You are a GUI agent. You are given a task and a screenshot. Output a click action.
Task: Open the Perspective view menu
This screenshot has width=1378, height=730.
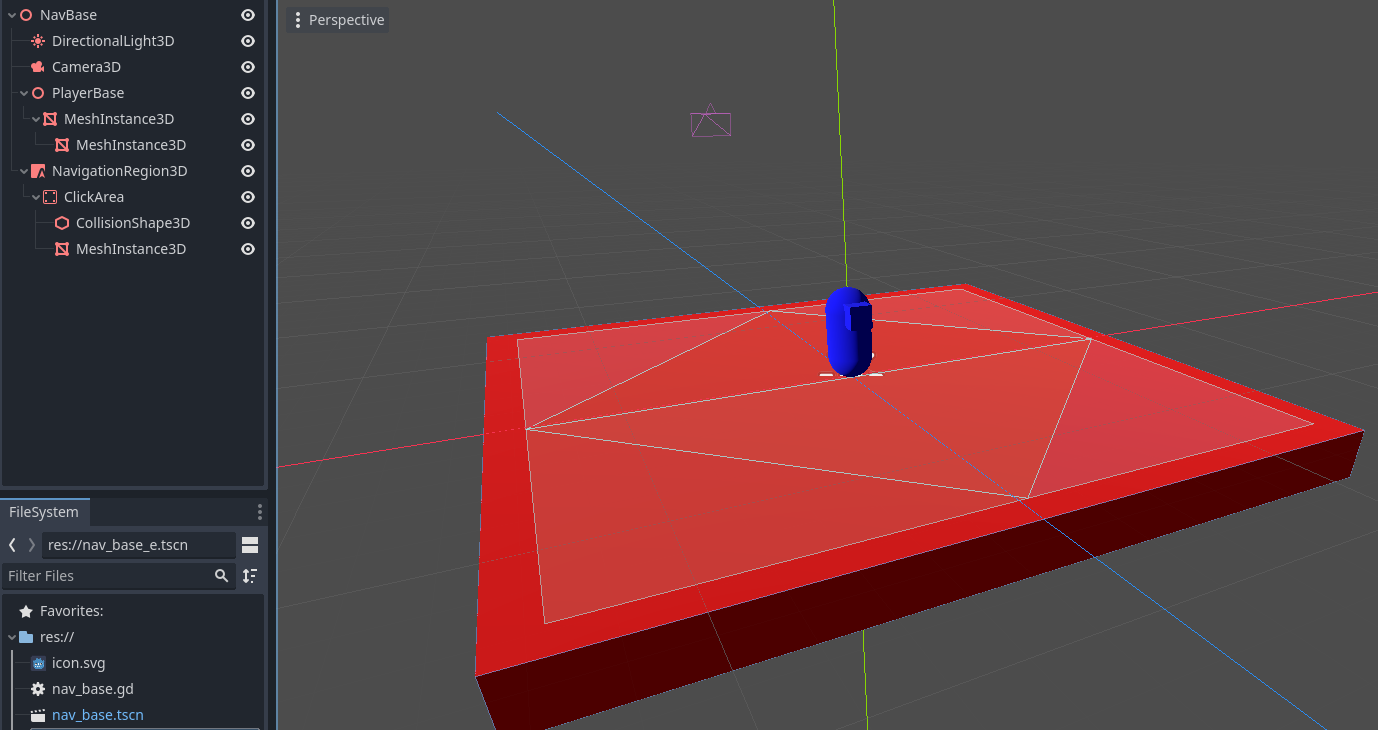(337, 20)
